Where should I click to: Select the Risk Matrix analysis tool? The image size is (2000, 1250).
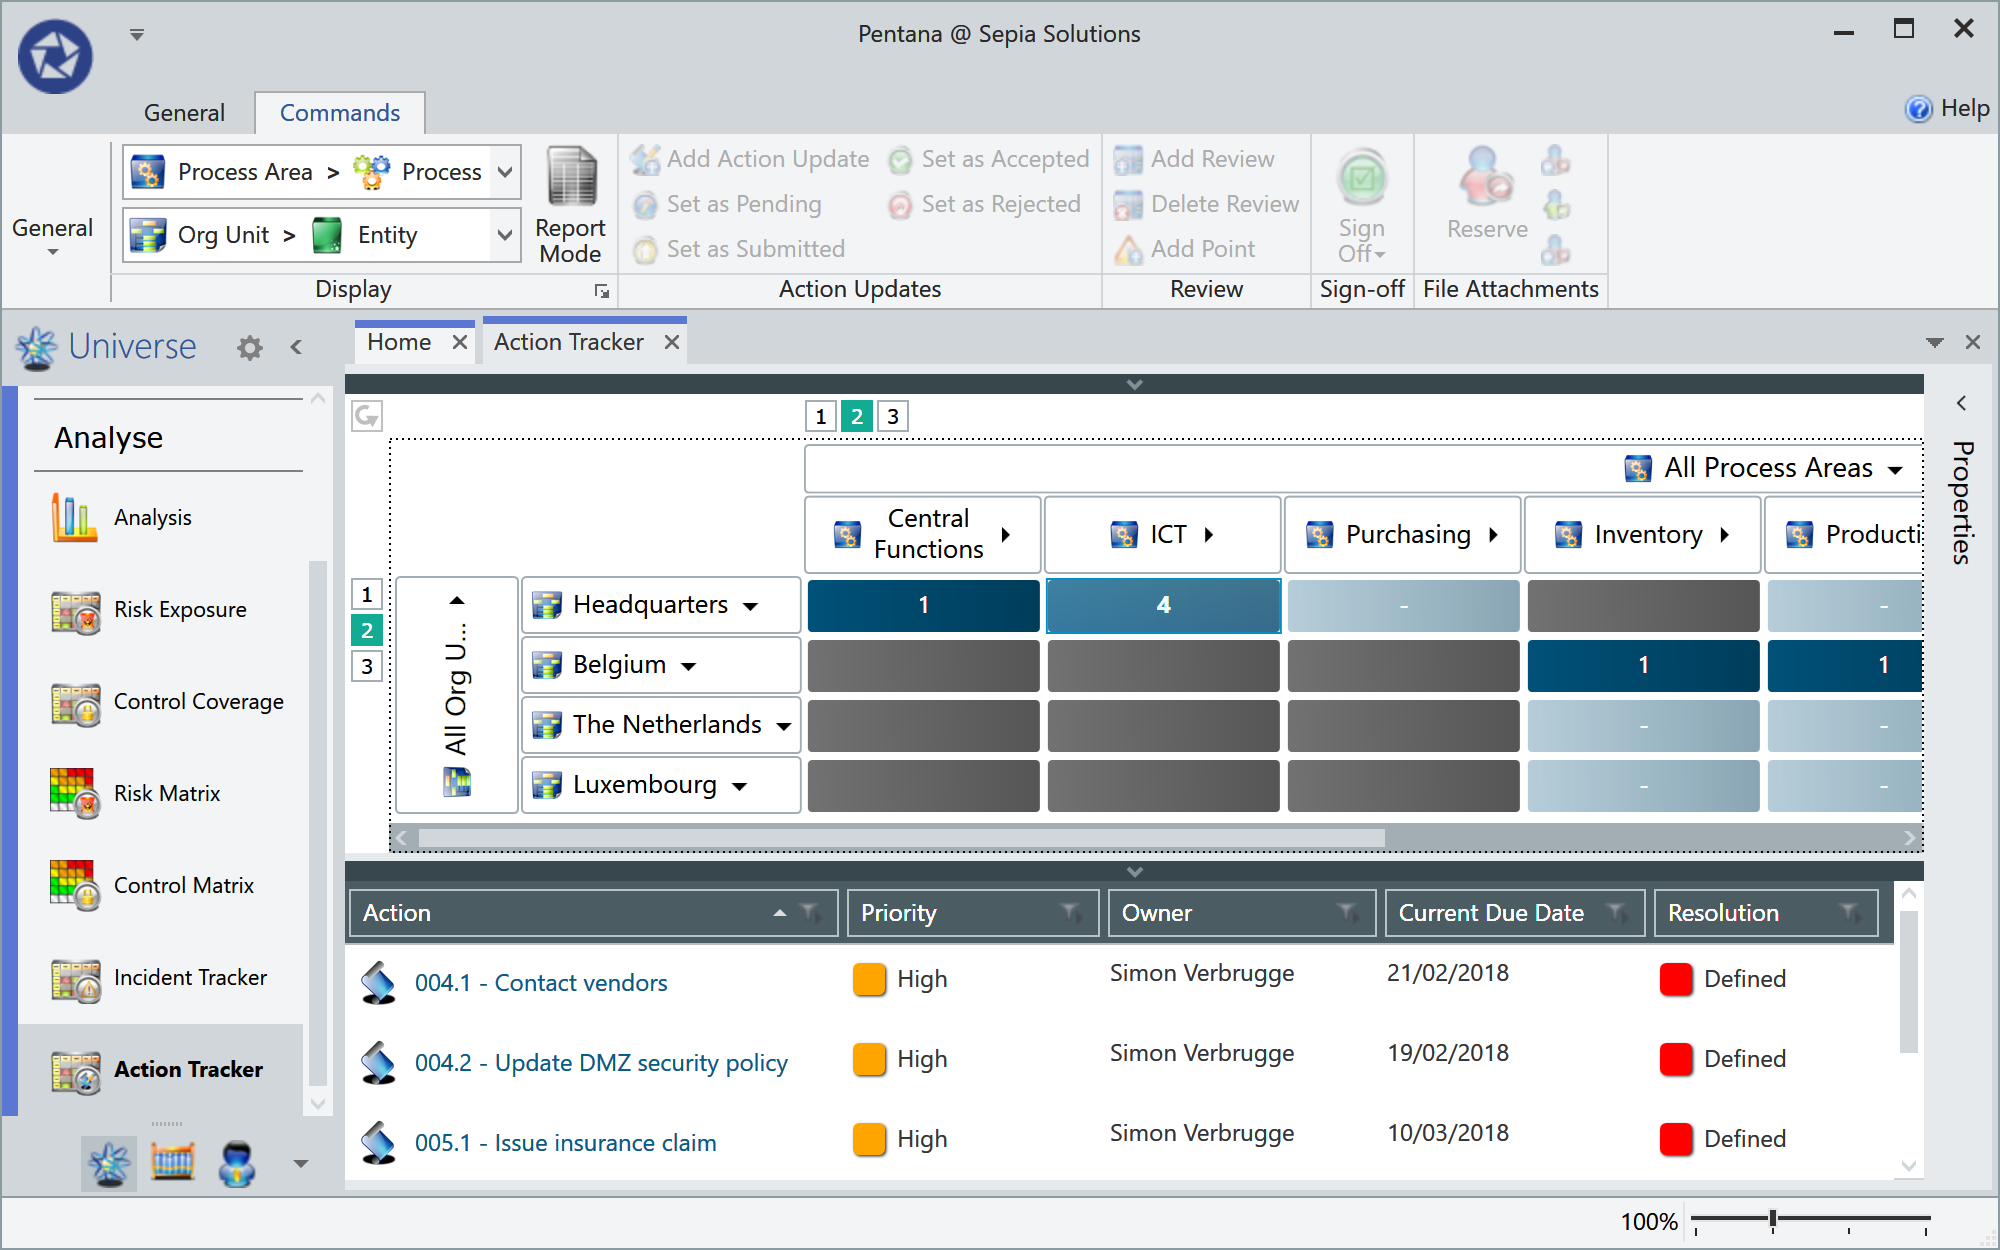point(166,793)
